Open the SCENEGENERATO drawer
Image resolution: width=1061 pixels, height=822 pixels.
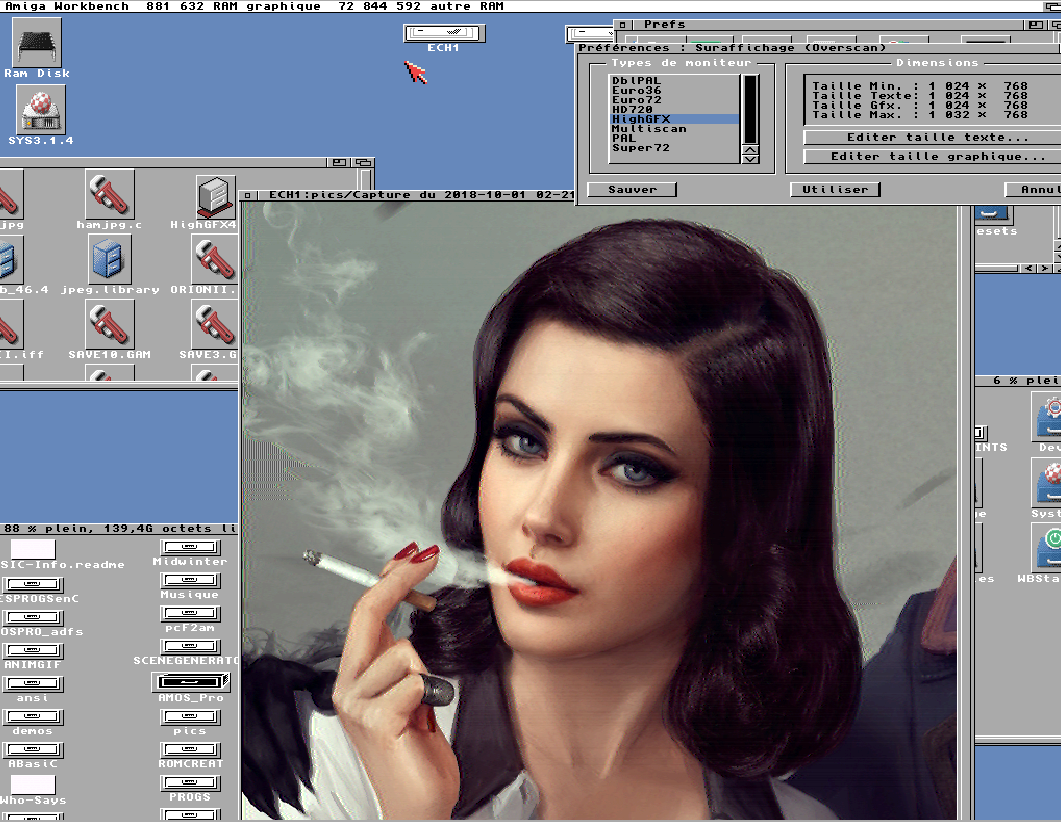click(x=189, y=646)
